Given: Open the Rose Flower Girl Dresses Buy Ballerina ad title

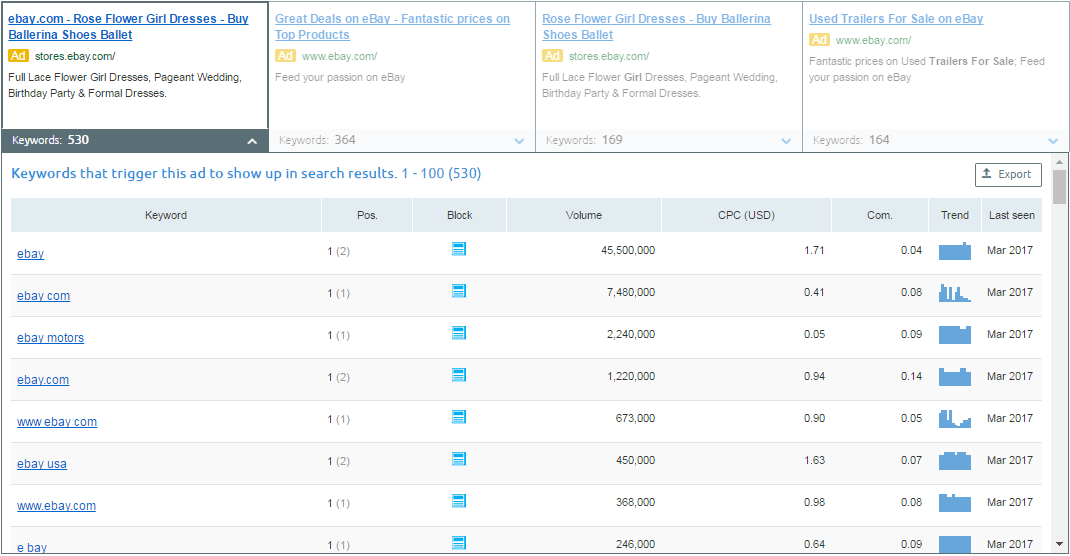Looking at the screenshot, I should tap(656, 27).
